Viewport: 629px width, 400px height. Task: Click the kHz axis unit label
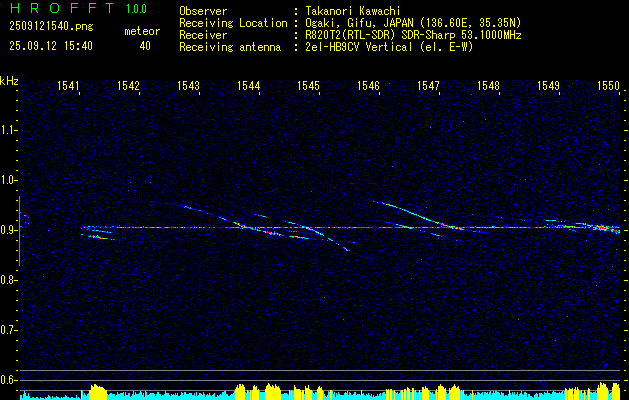coord(9,81)
